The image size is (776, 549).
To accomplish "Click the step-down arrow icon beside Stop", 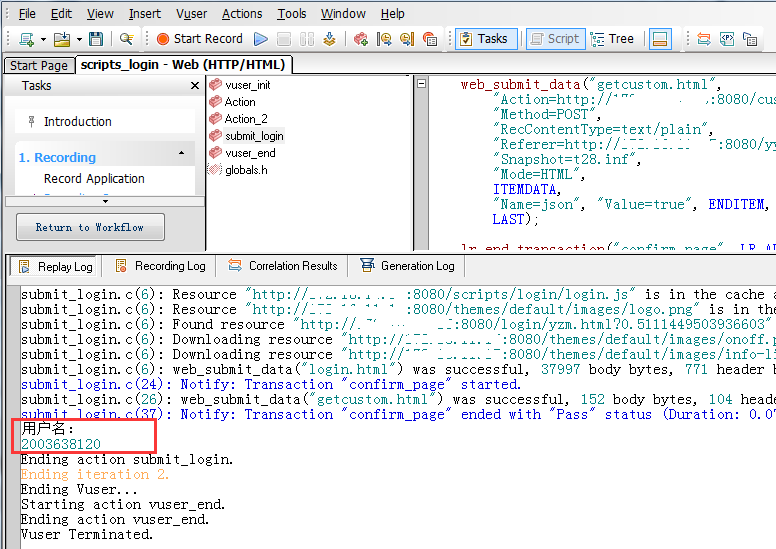I will pyautogui.click(x=330, y=39).
